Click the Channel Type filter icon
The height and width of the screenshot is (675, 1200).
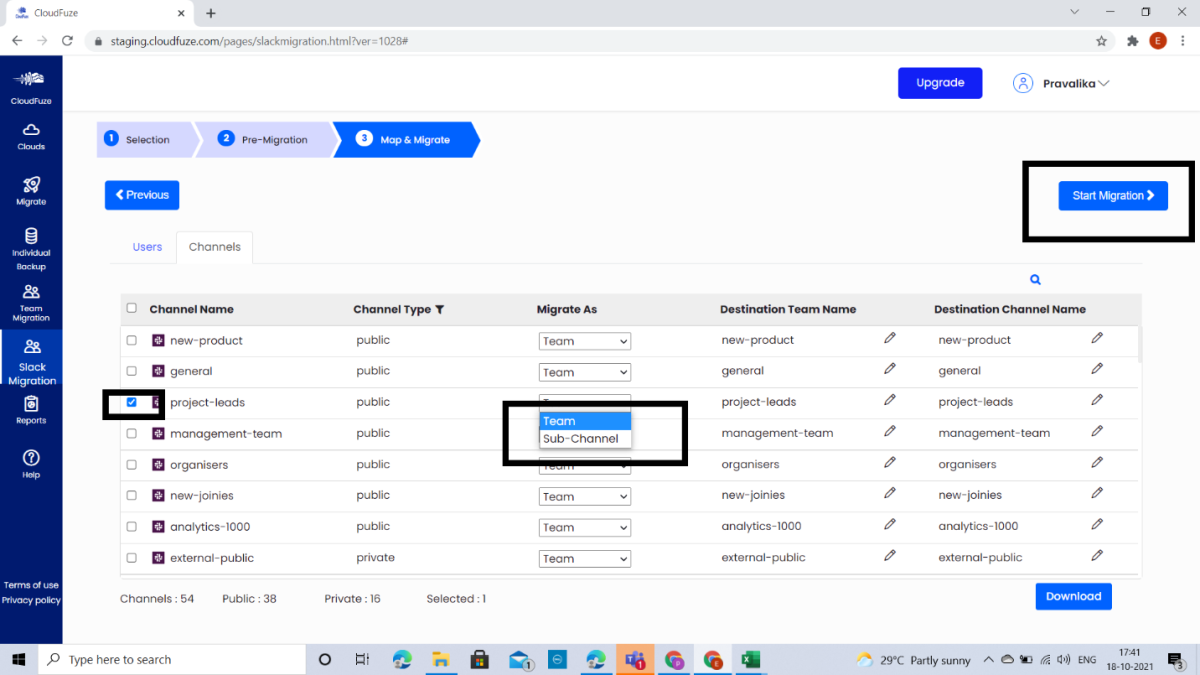[439, 309]
